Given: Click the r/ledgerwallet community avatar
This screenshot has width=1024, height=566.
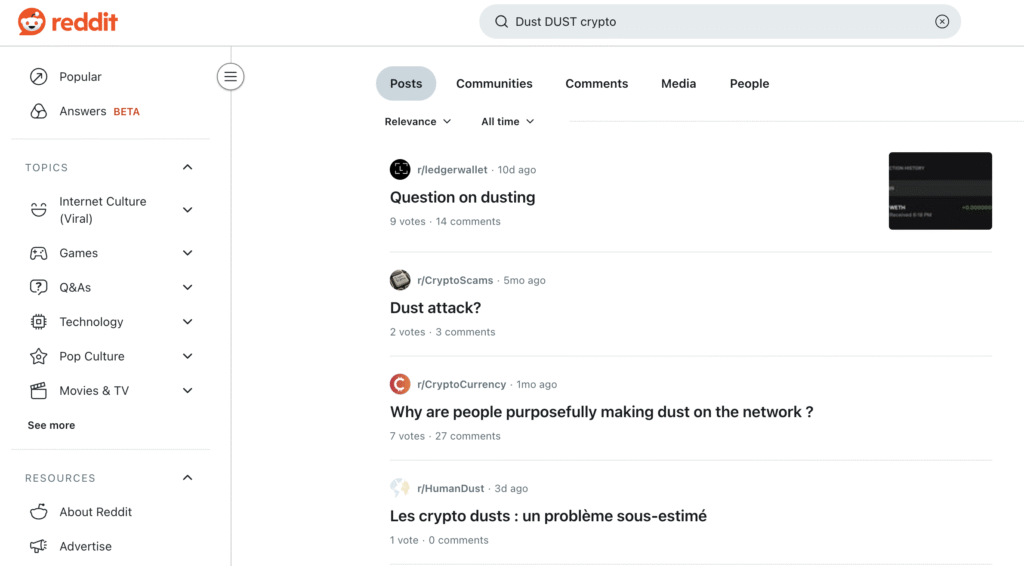Looking at the screenshot, I should click(400, 170).
